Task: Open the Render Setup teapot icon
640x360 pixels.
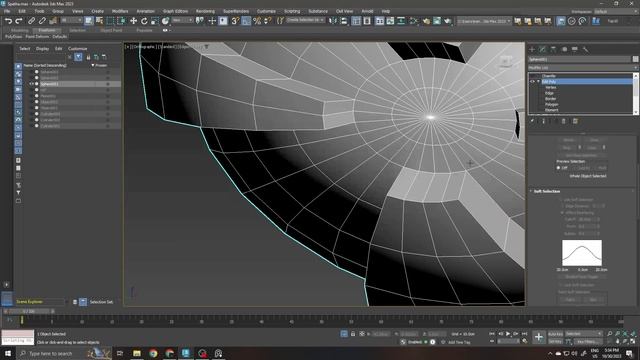Action: coord(426,21)
